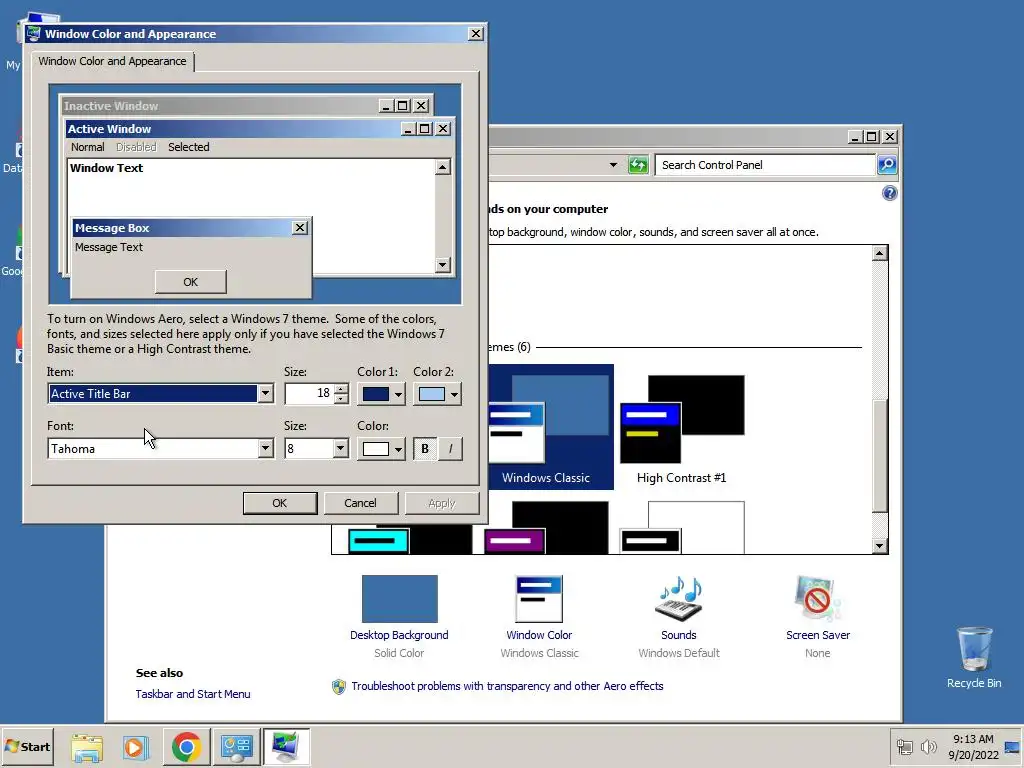Click the Show desktop icon beside the clock
The image size is (1024, 768).
click(1013, 746)
